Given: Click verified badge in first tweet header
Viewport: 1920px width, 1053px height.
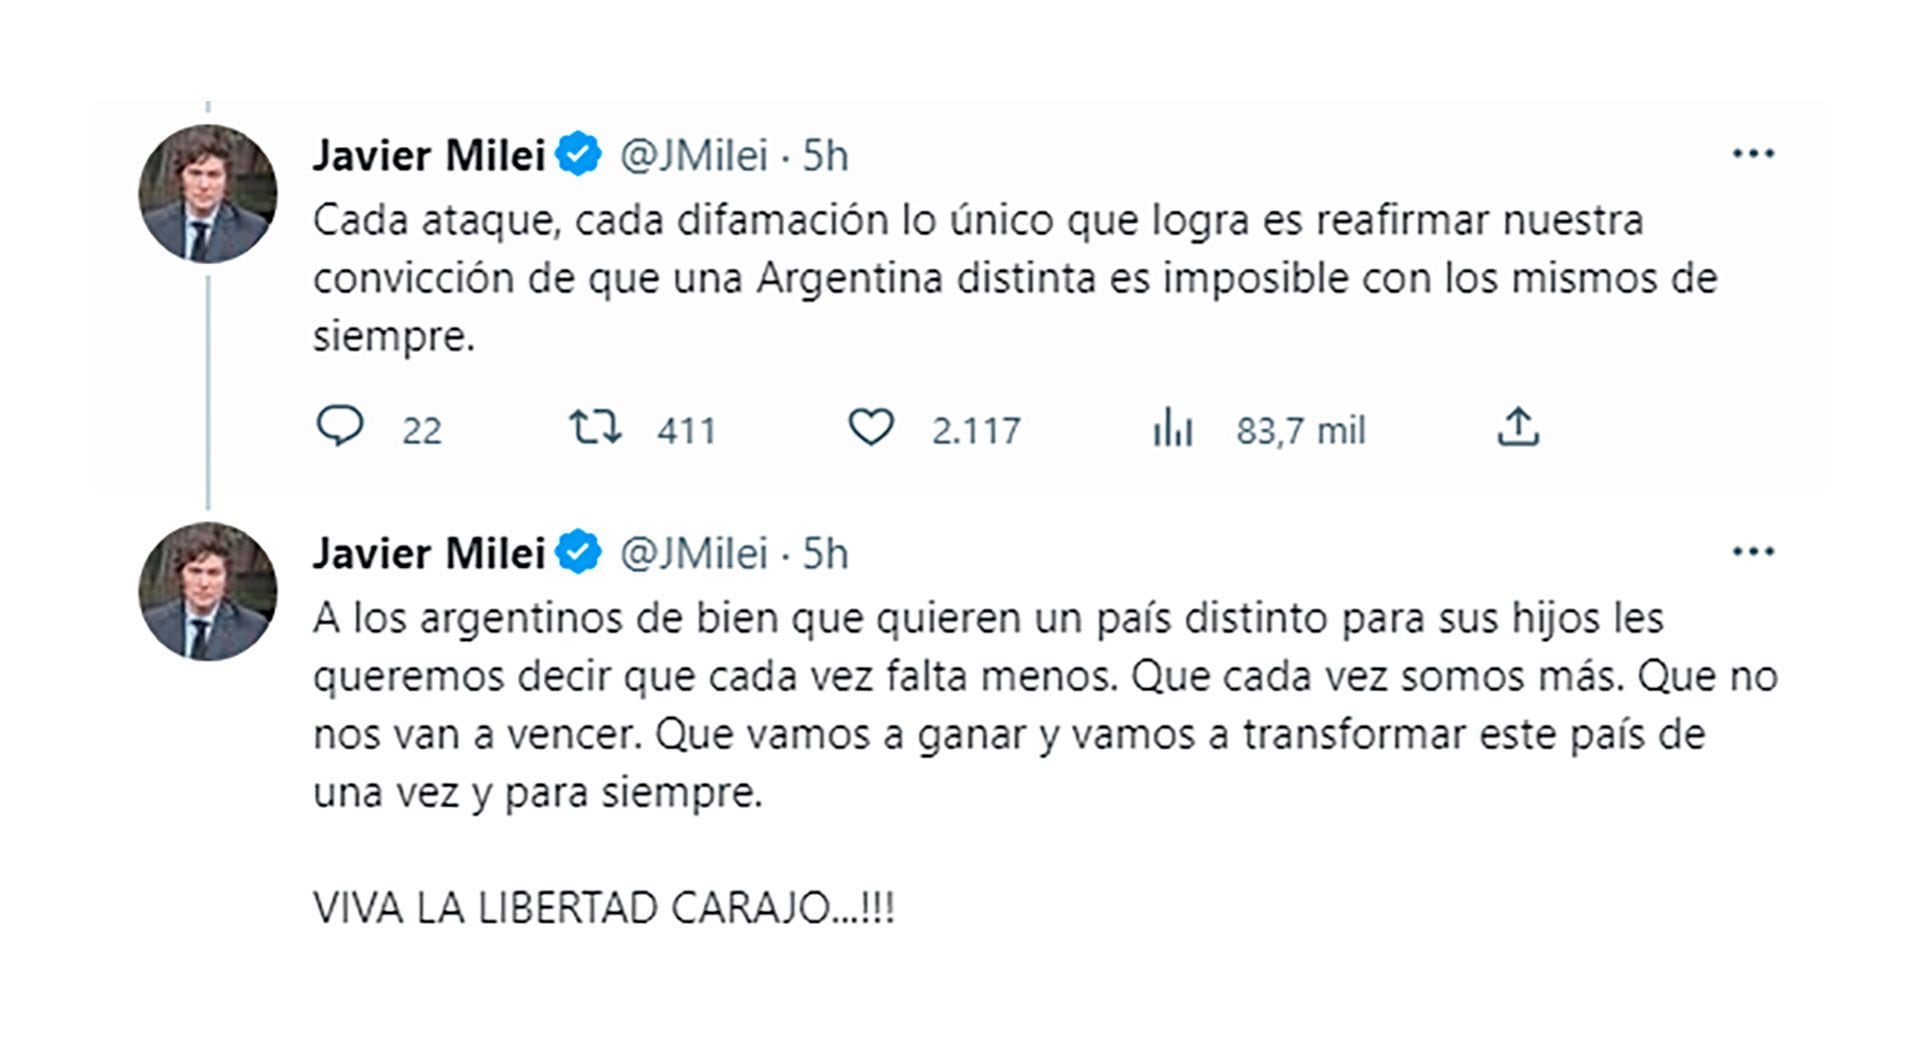Looking at the screenshot, I should click(x=578, y=155).
